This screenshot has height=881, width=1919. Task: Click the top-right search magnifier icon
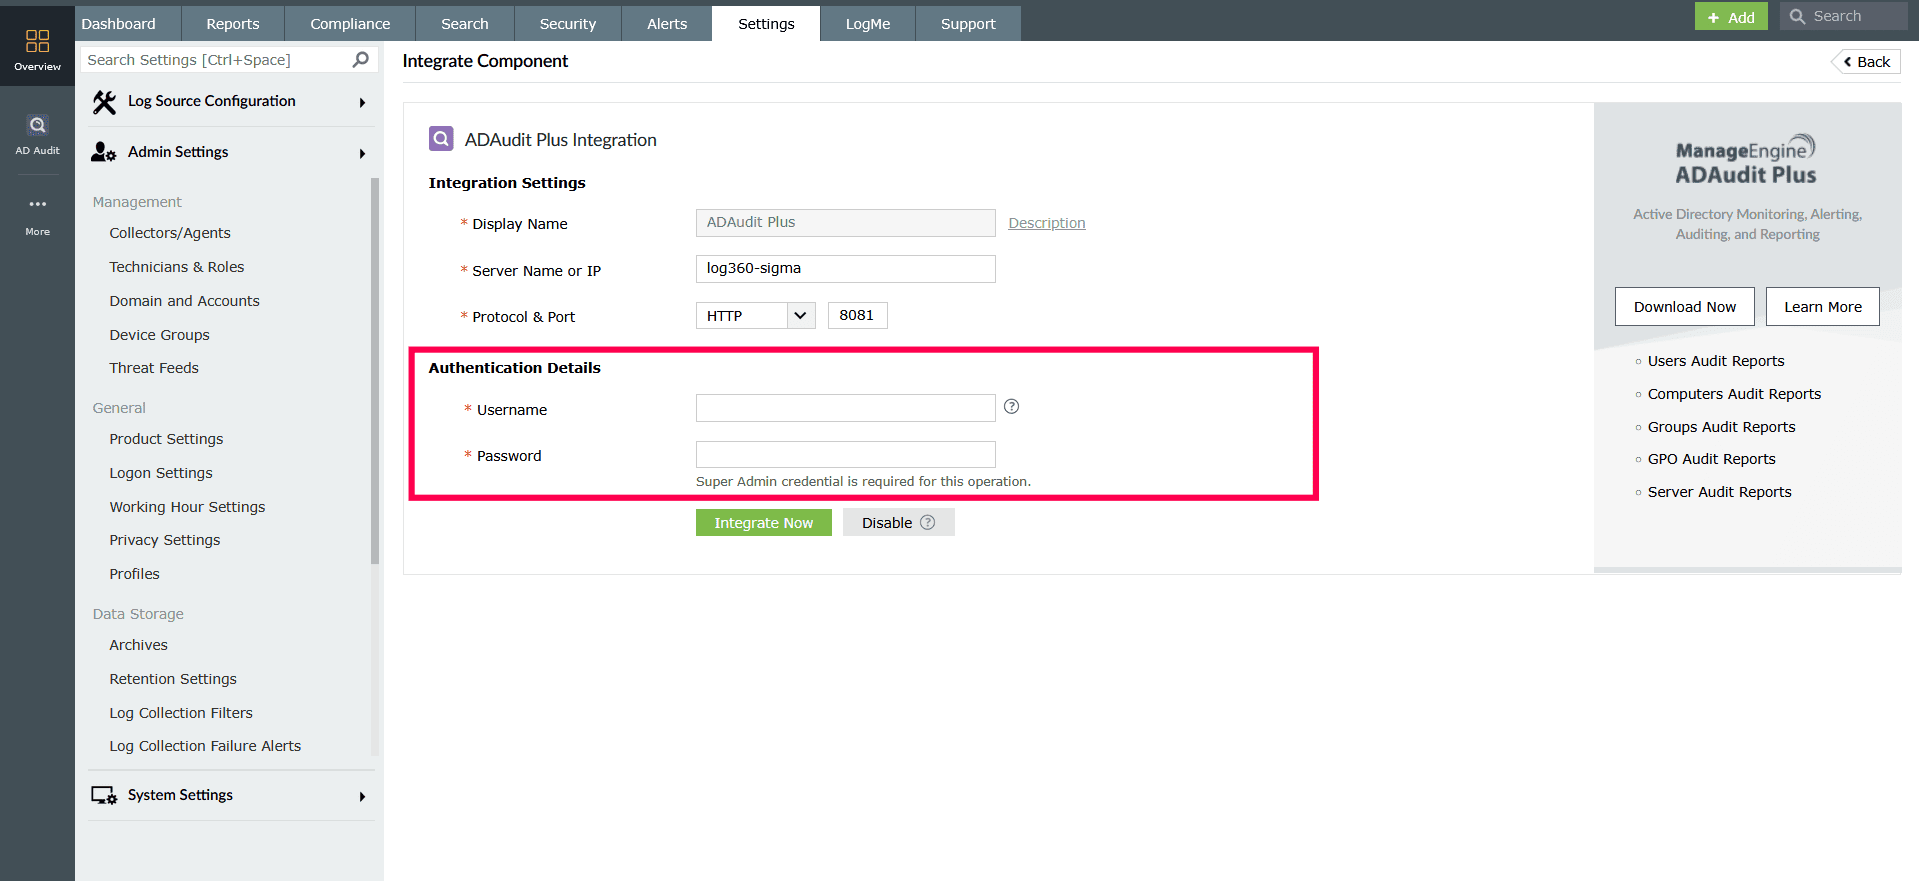[x=1797, y=16]
